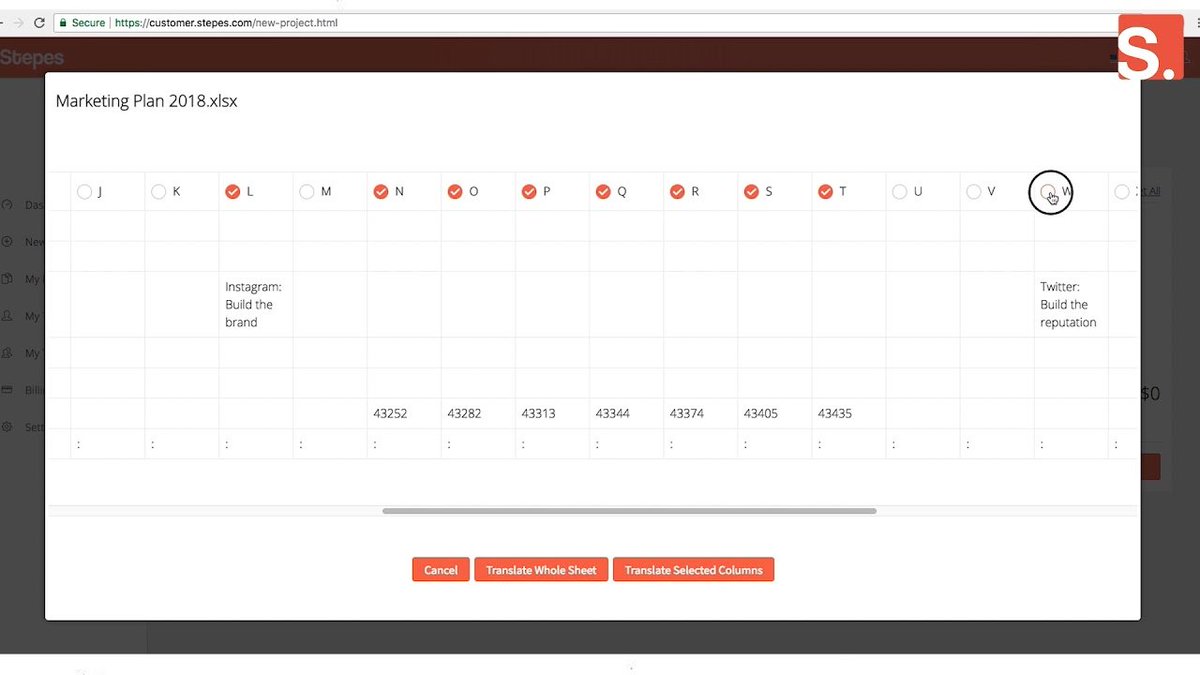Select the column V checkbox

pos(973,192)
